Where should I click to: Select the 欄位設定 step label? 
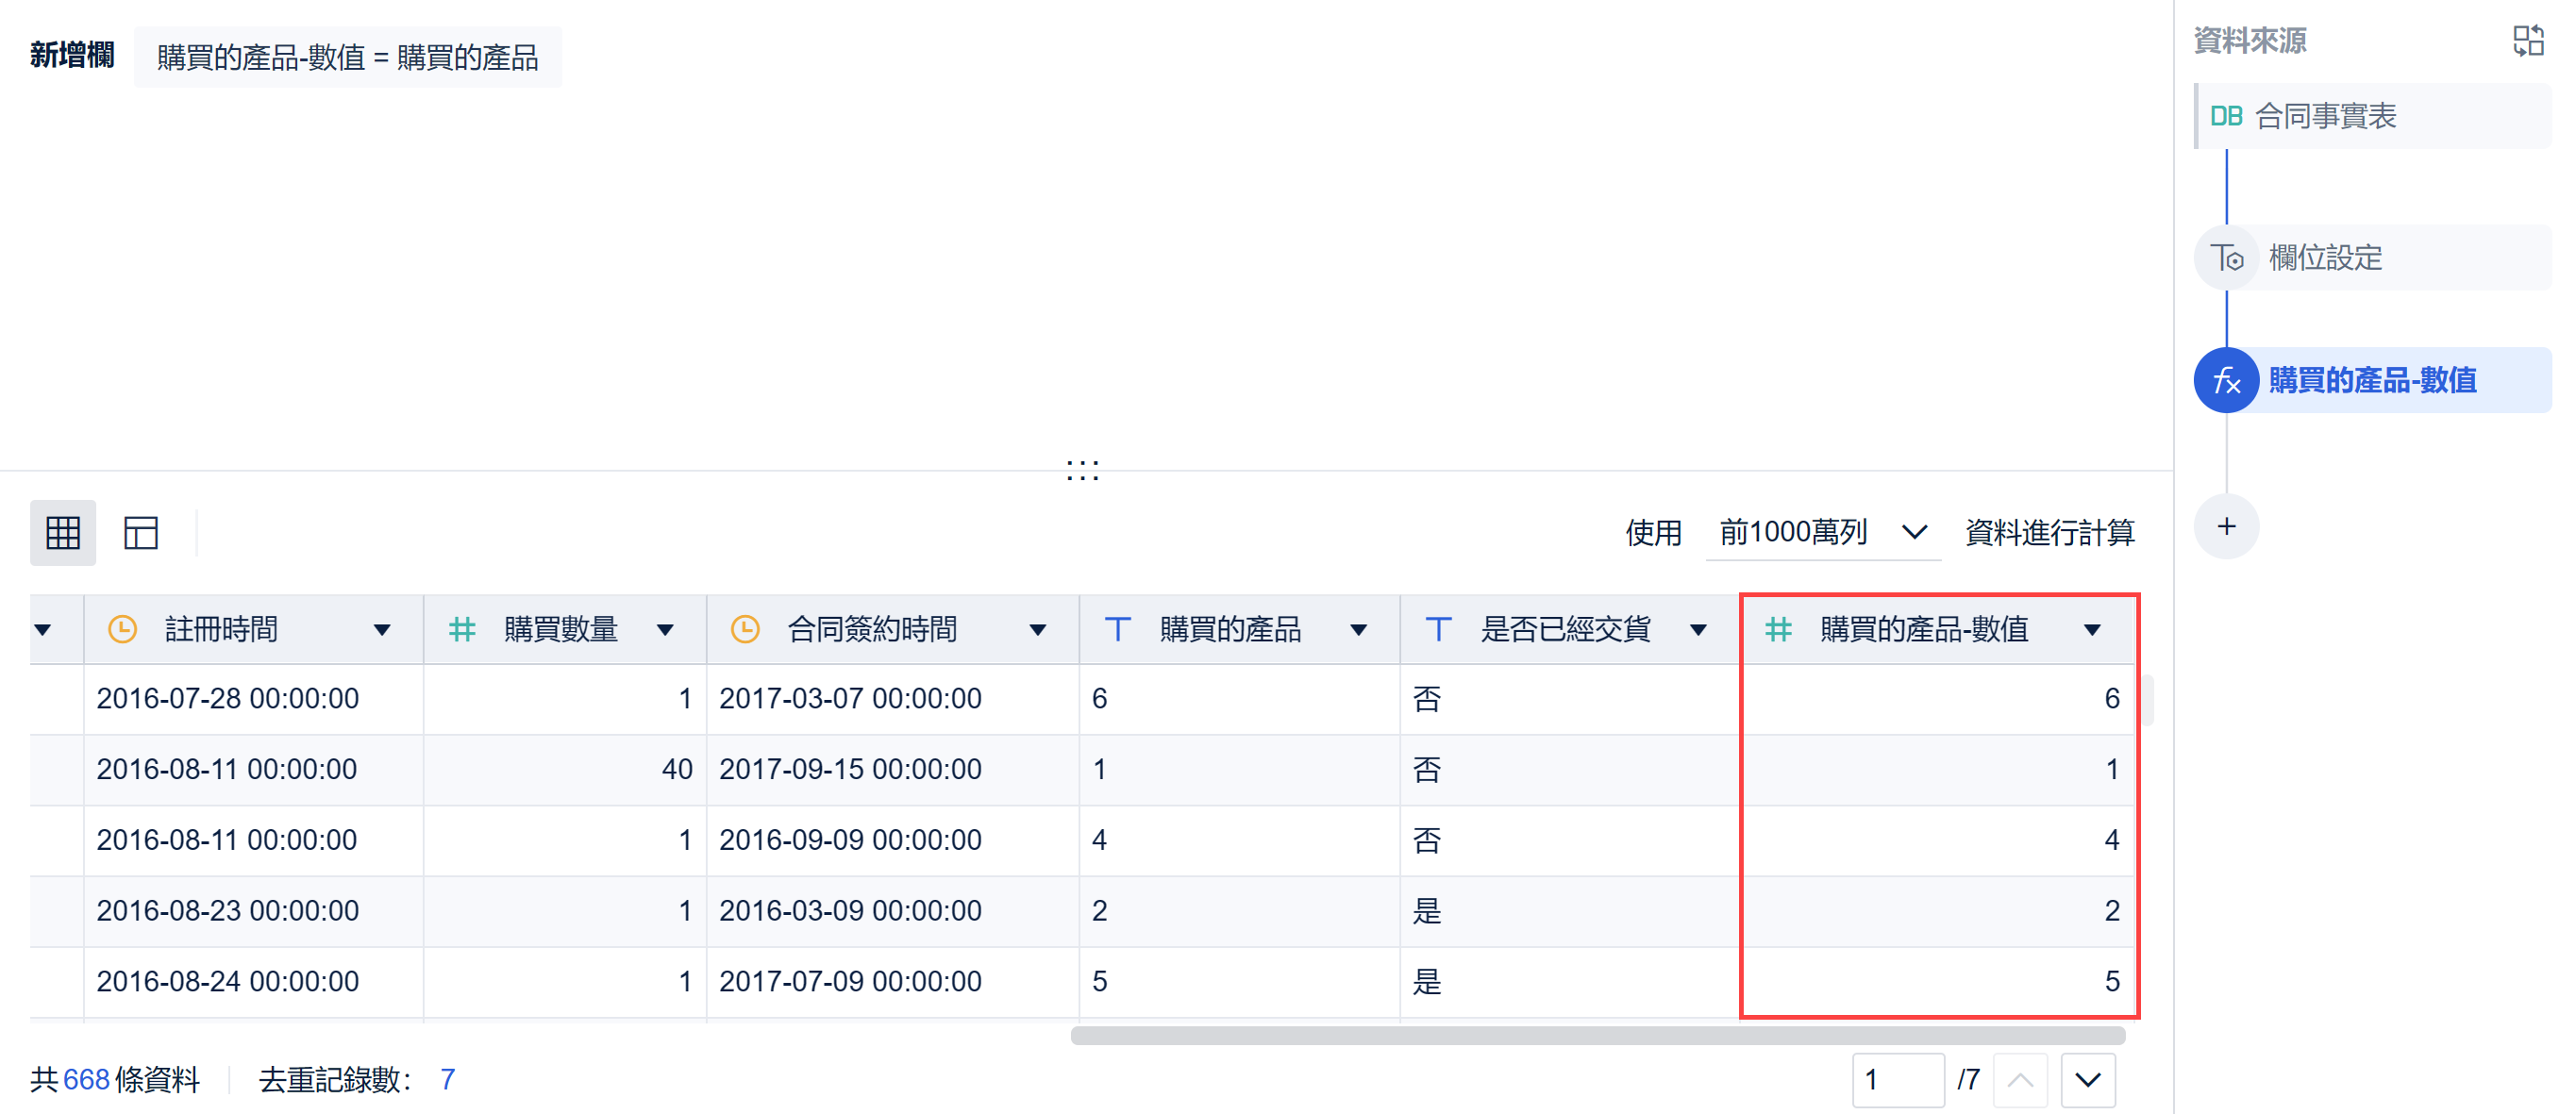pos(2326,258)
